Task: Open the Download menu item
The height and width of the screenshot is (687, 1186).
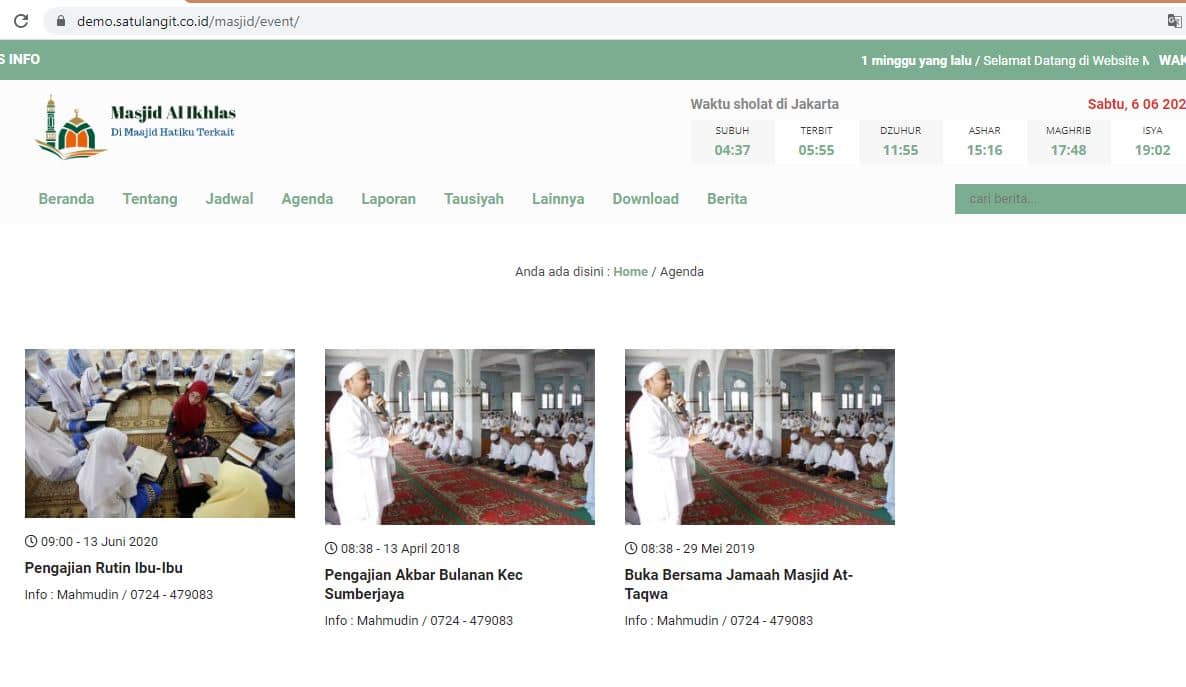Action: (x=645, y=199)
